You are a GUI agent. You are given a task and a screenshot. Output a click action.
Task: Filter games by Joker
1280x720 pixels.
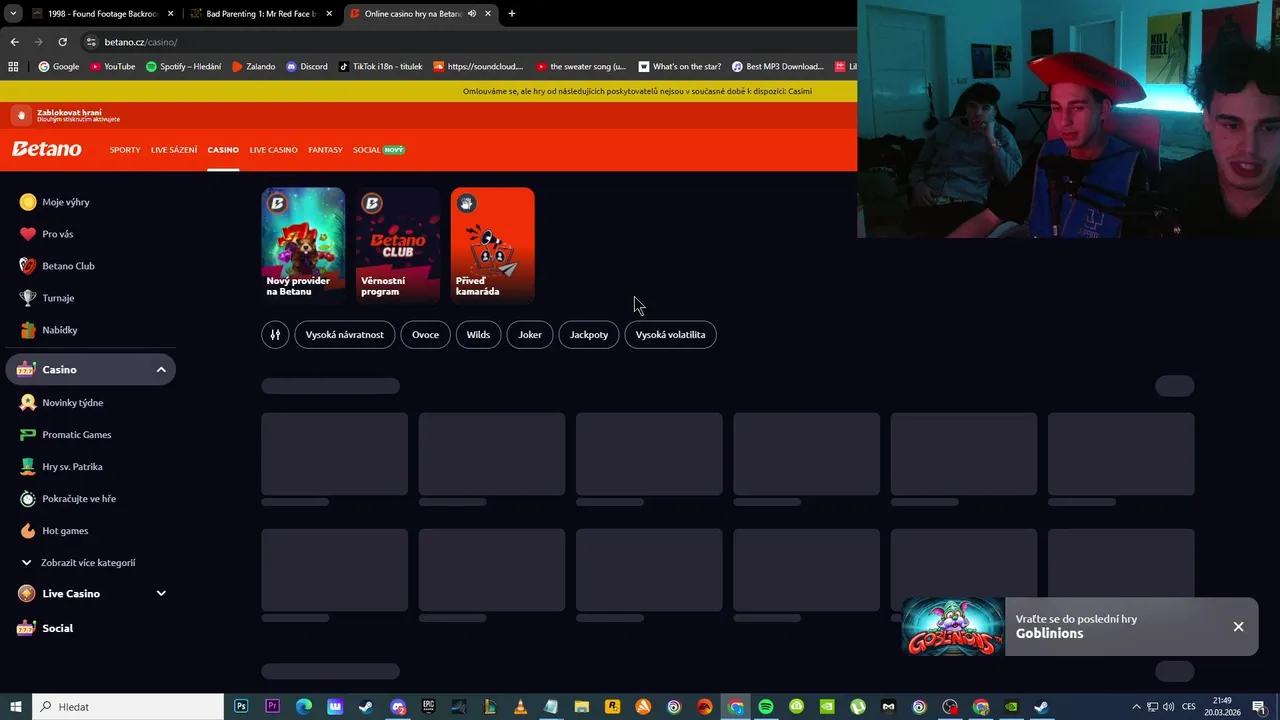click(x=530, y=335)
